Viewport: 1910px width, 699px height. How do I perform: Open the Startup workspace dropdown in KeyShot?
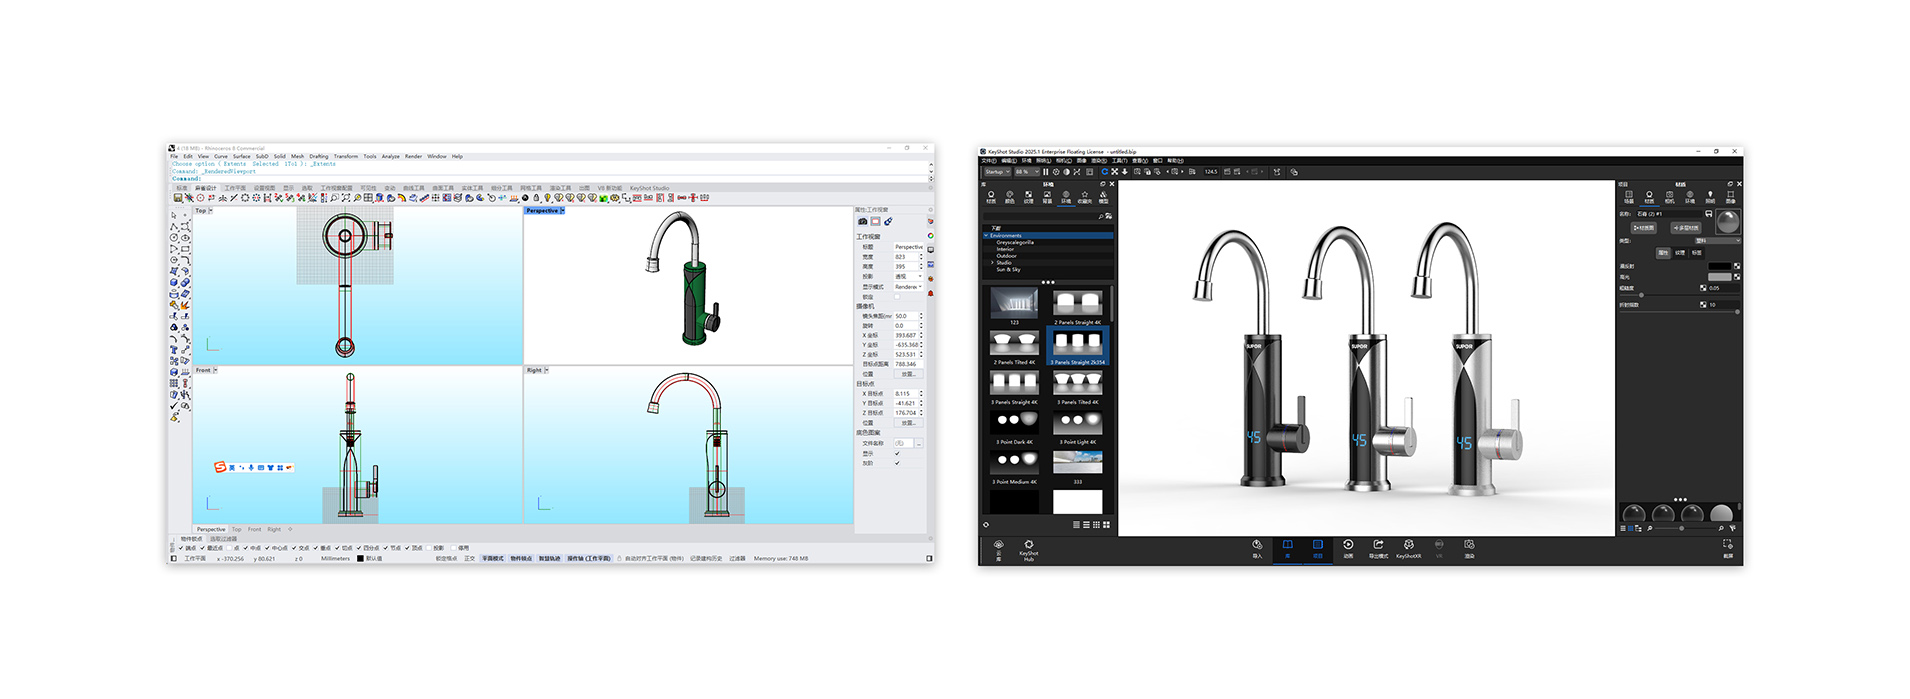[x=997, y=172]
